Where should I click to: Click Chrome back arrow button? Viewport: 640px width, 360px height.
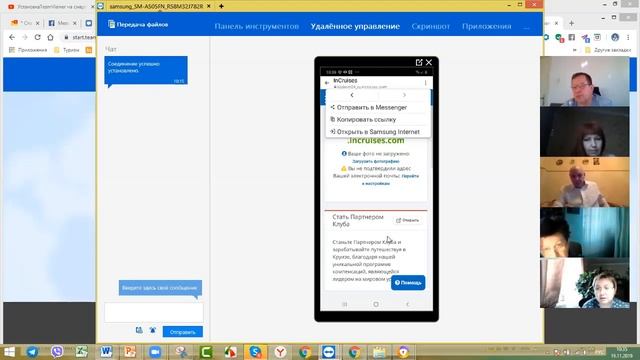[12, 37]
